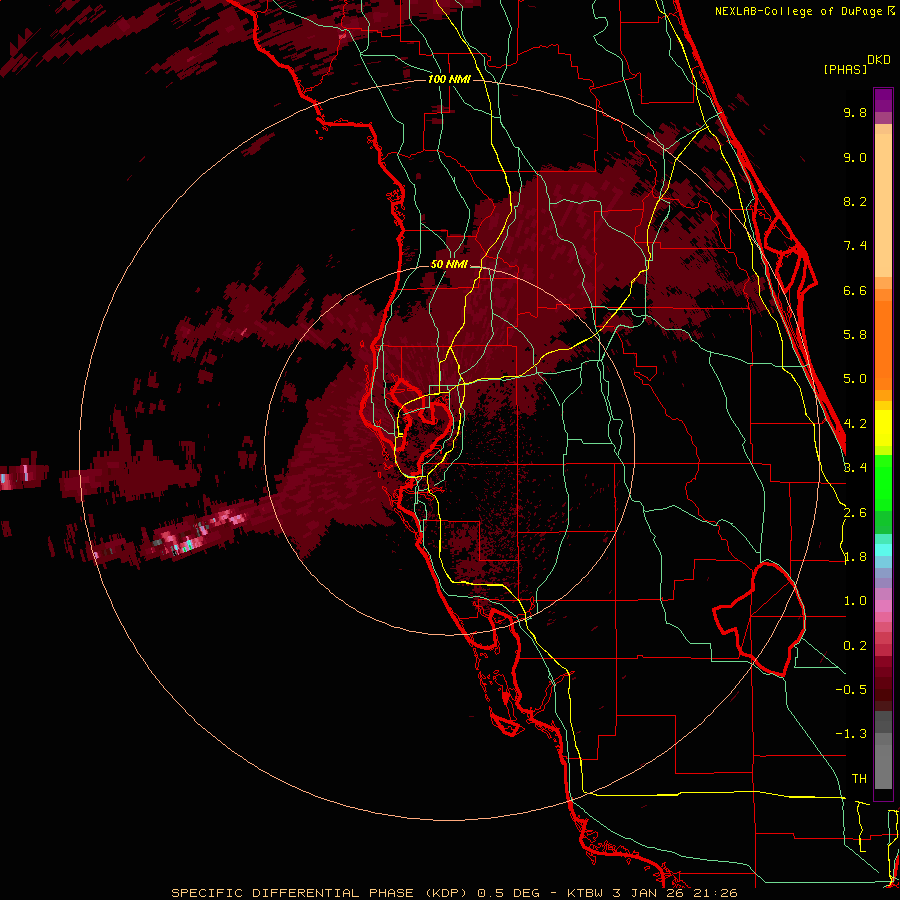Click the 5.0 color scale value
This screenshot has width=900, height=900.
(855, 379)
